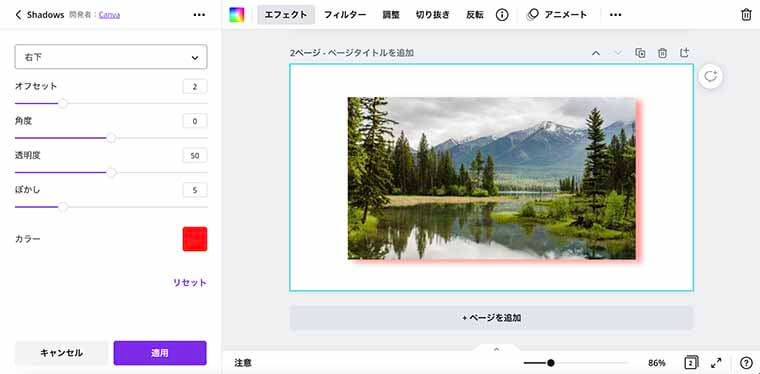The height and width of the screenshot is (374, 760).
Task: Click the image info icon
Action: 502,15
